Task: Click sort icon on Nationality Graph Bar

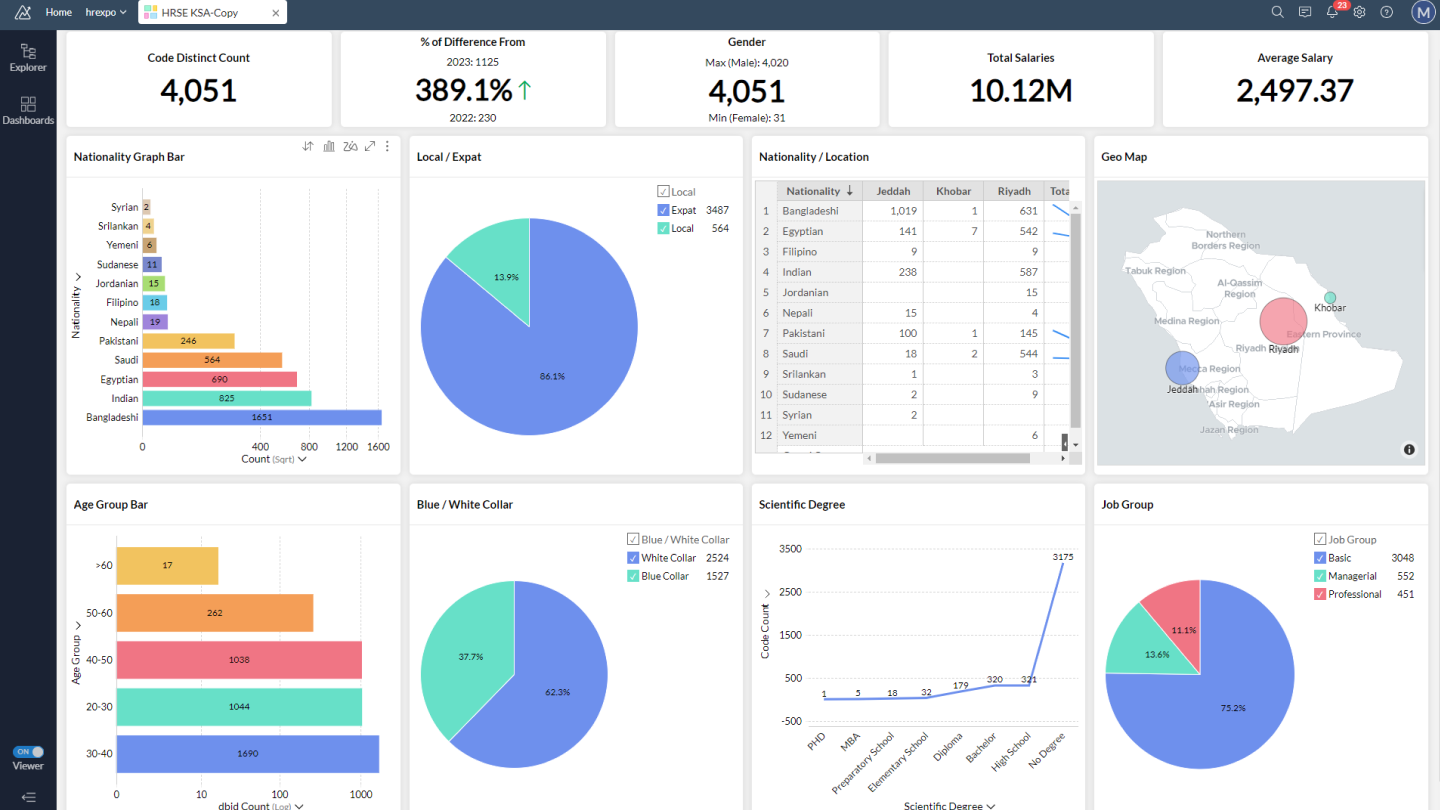Action: [x=308, y=146]
